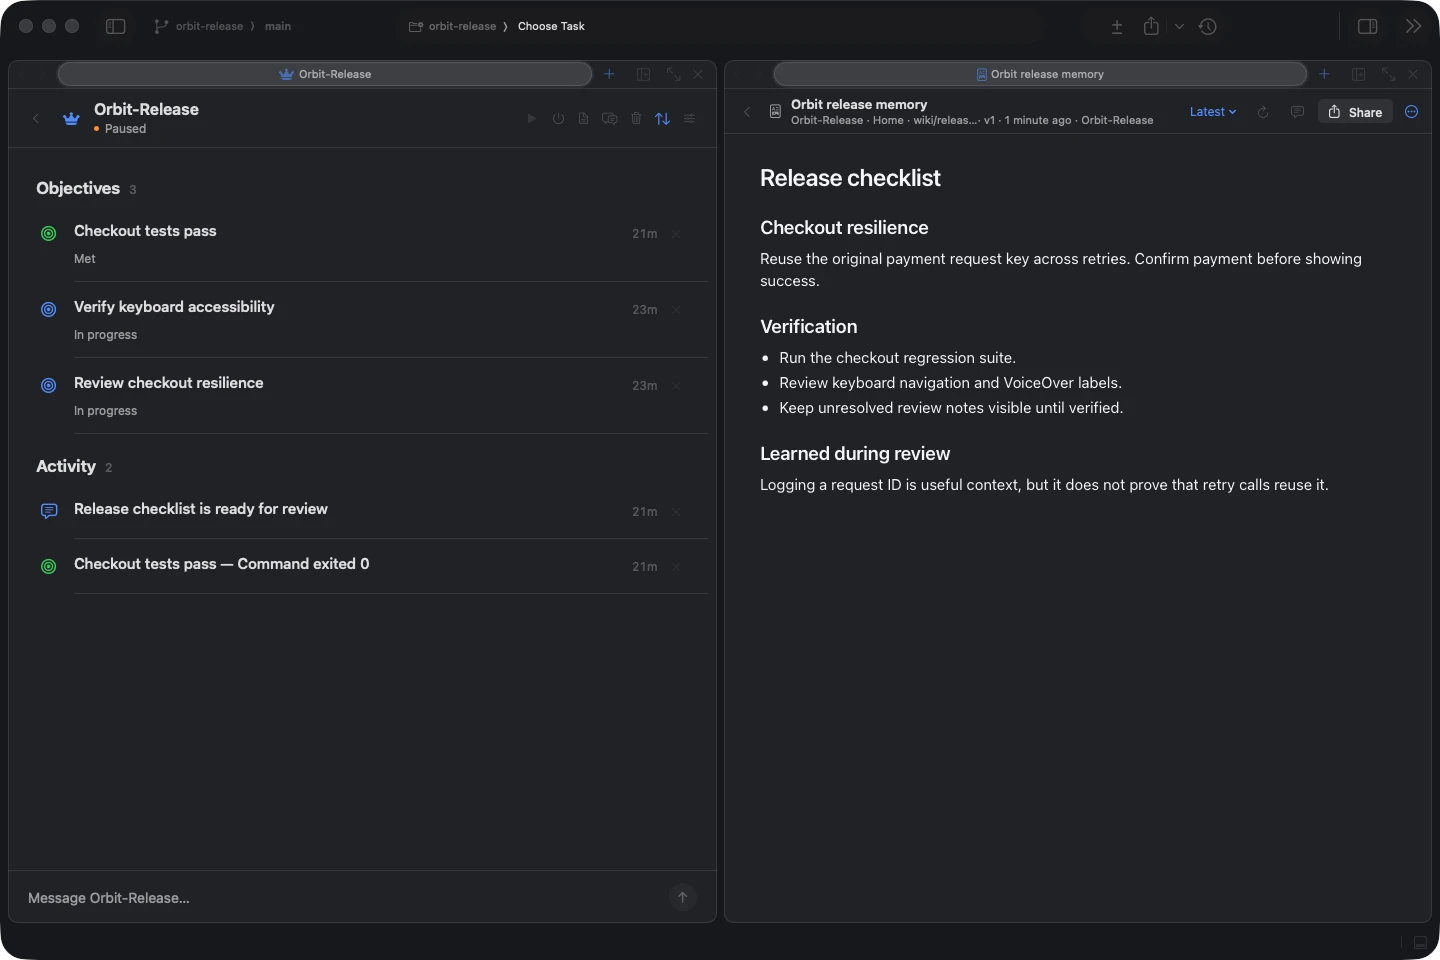Dismiss the Review checkout resilience objective
This screenshot has height=960, width=1440.
tap(676, 386)
